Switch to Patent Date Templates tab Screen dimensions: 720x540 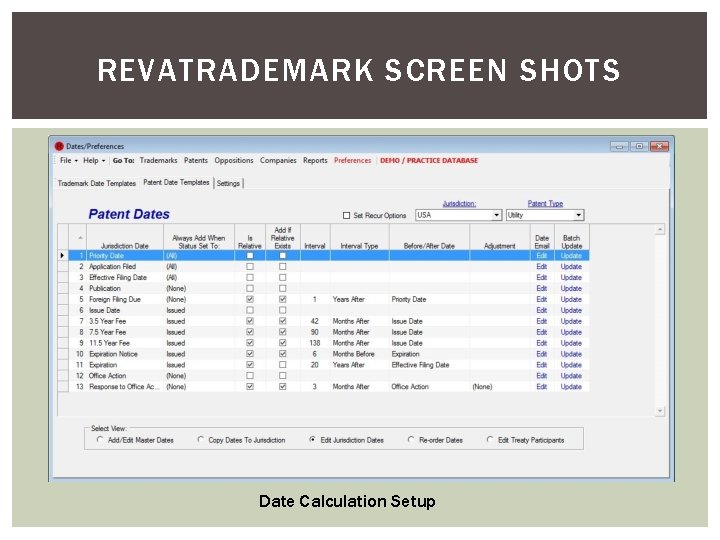coord(176,182)
